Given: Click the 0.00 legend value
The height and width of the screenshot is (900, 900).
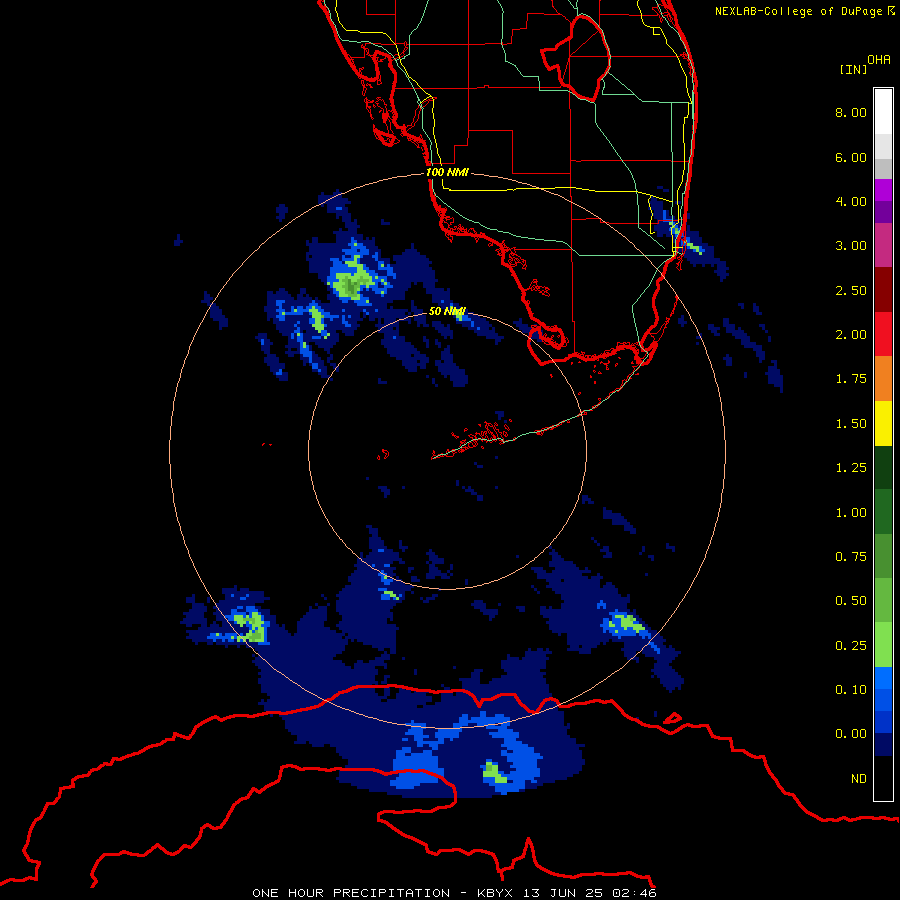Looking at the screenshot, I should tap(851, 734).
